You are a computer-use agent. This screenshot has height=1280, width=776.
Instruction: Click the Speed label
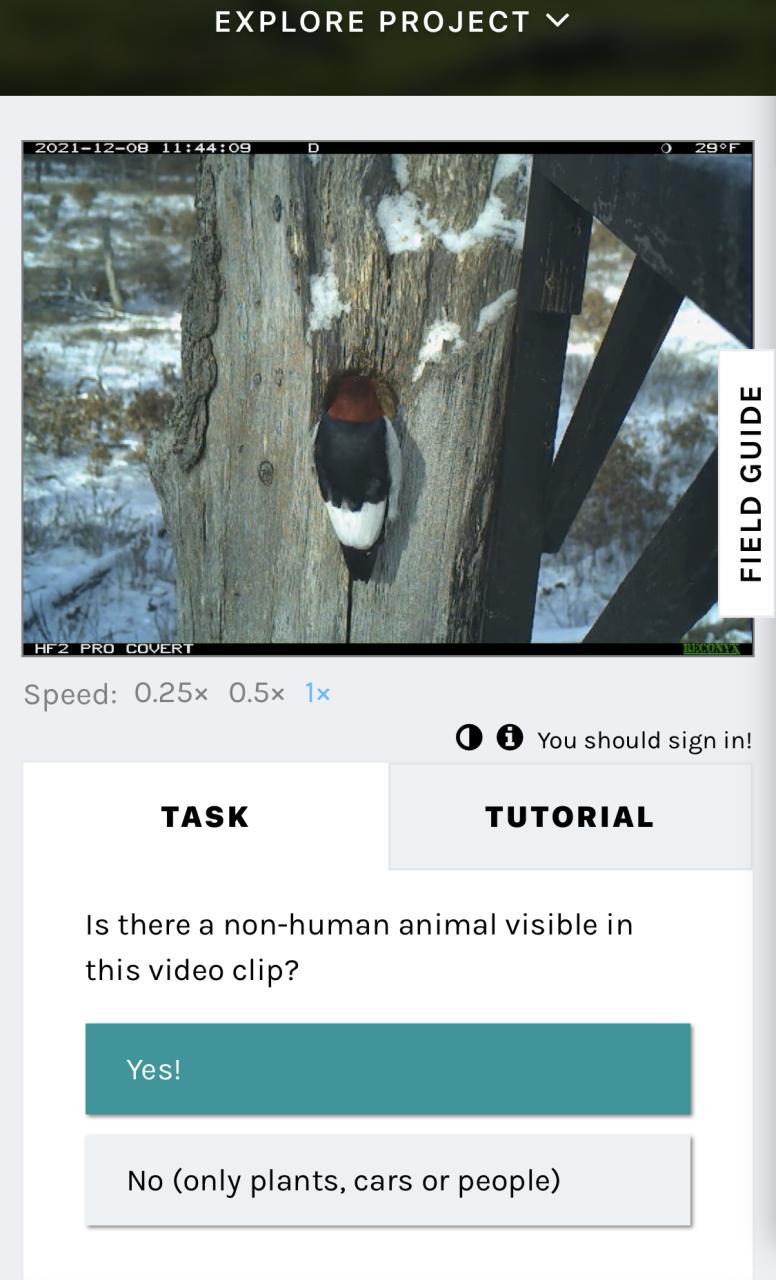point(70,694)
